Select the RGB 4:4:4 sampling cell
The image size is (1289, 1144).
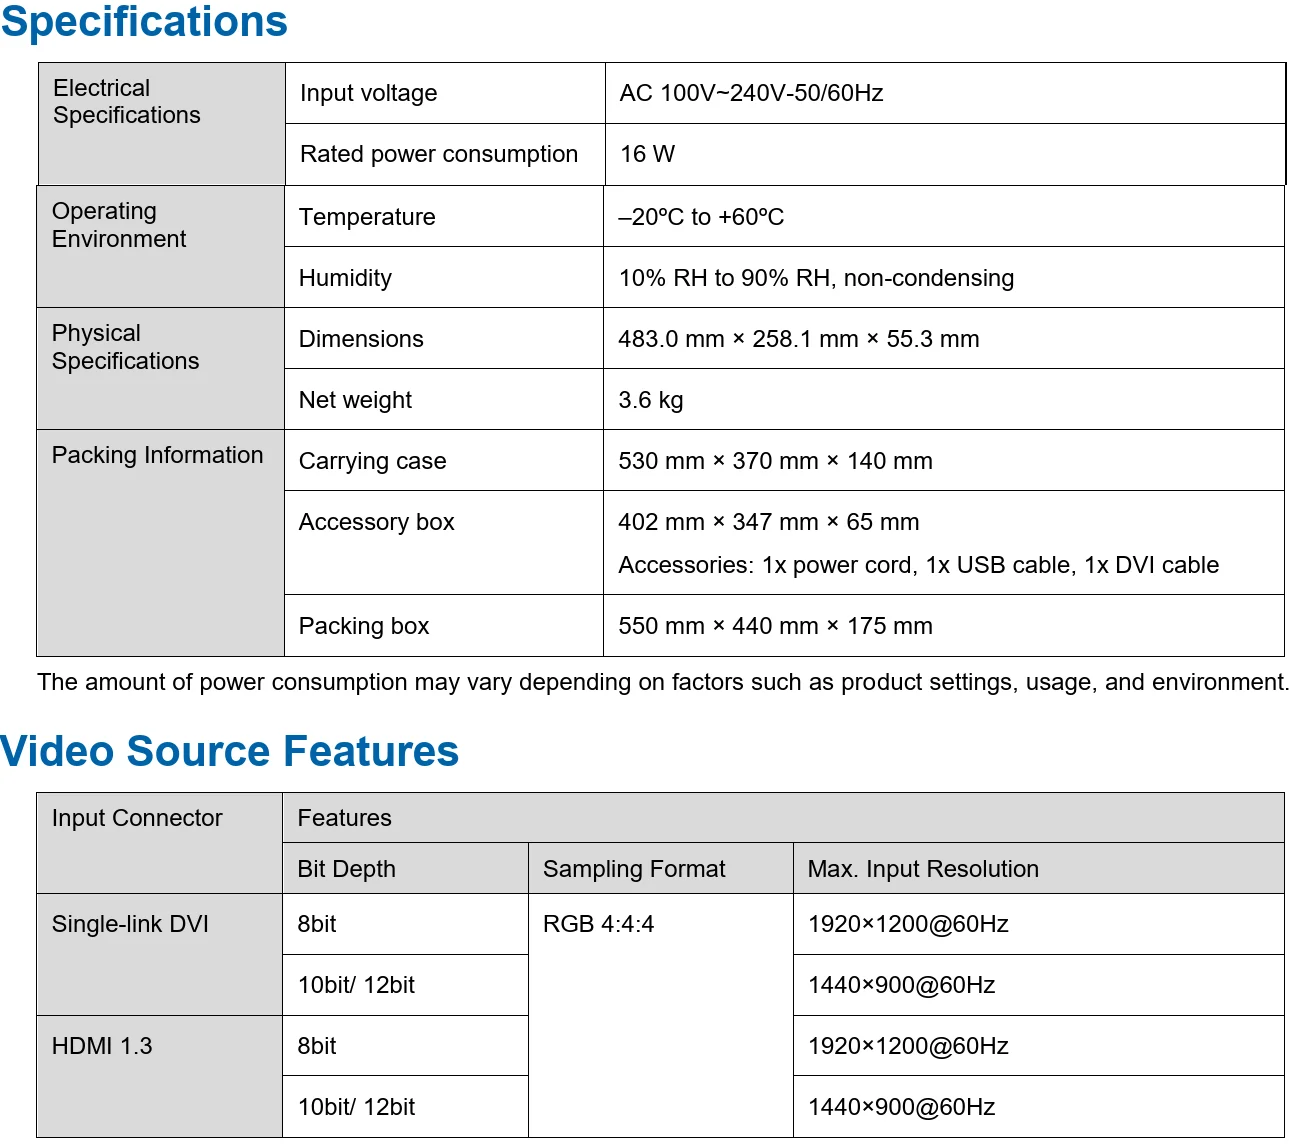tap(598, 924)
